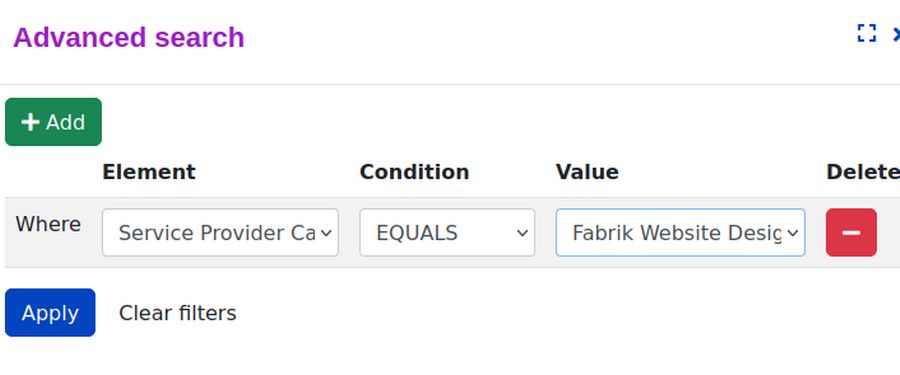Add a new filter row with the Add button
This screenshot has height=375, width=900.
(x=53, y=122)
